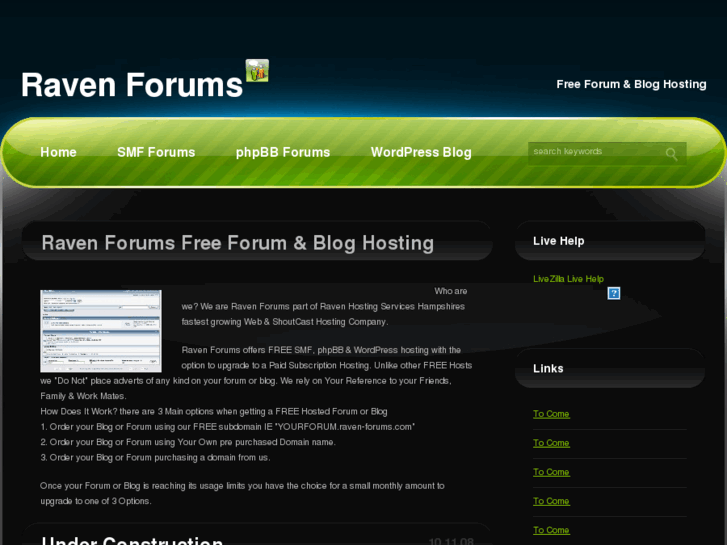Screen dimensions: 727x545
Task: Click the line mentioning YOURFORUM.raven-forums.com
Action: pos(227,427)
